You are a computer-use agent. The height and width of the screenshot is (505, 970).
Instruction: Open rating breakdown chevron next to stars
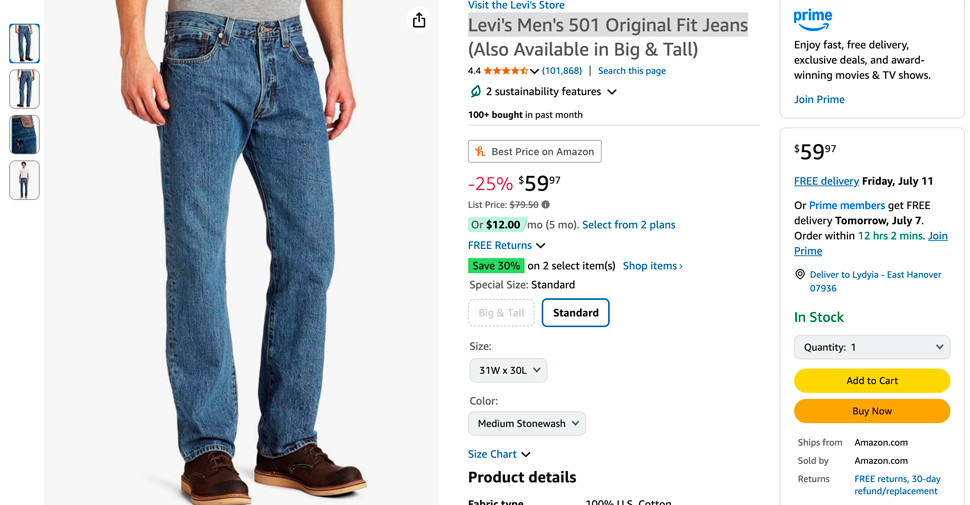[535, 71]
